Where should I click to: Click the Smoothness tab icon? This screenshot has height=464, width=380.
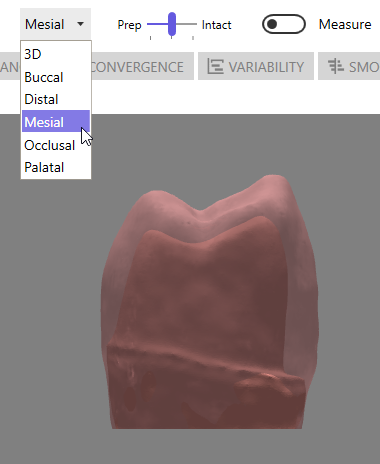pyautogui.click(x=336, y=66)
